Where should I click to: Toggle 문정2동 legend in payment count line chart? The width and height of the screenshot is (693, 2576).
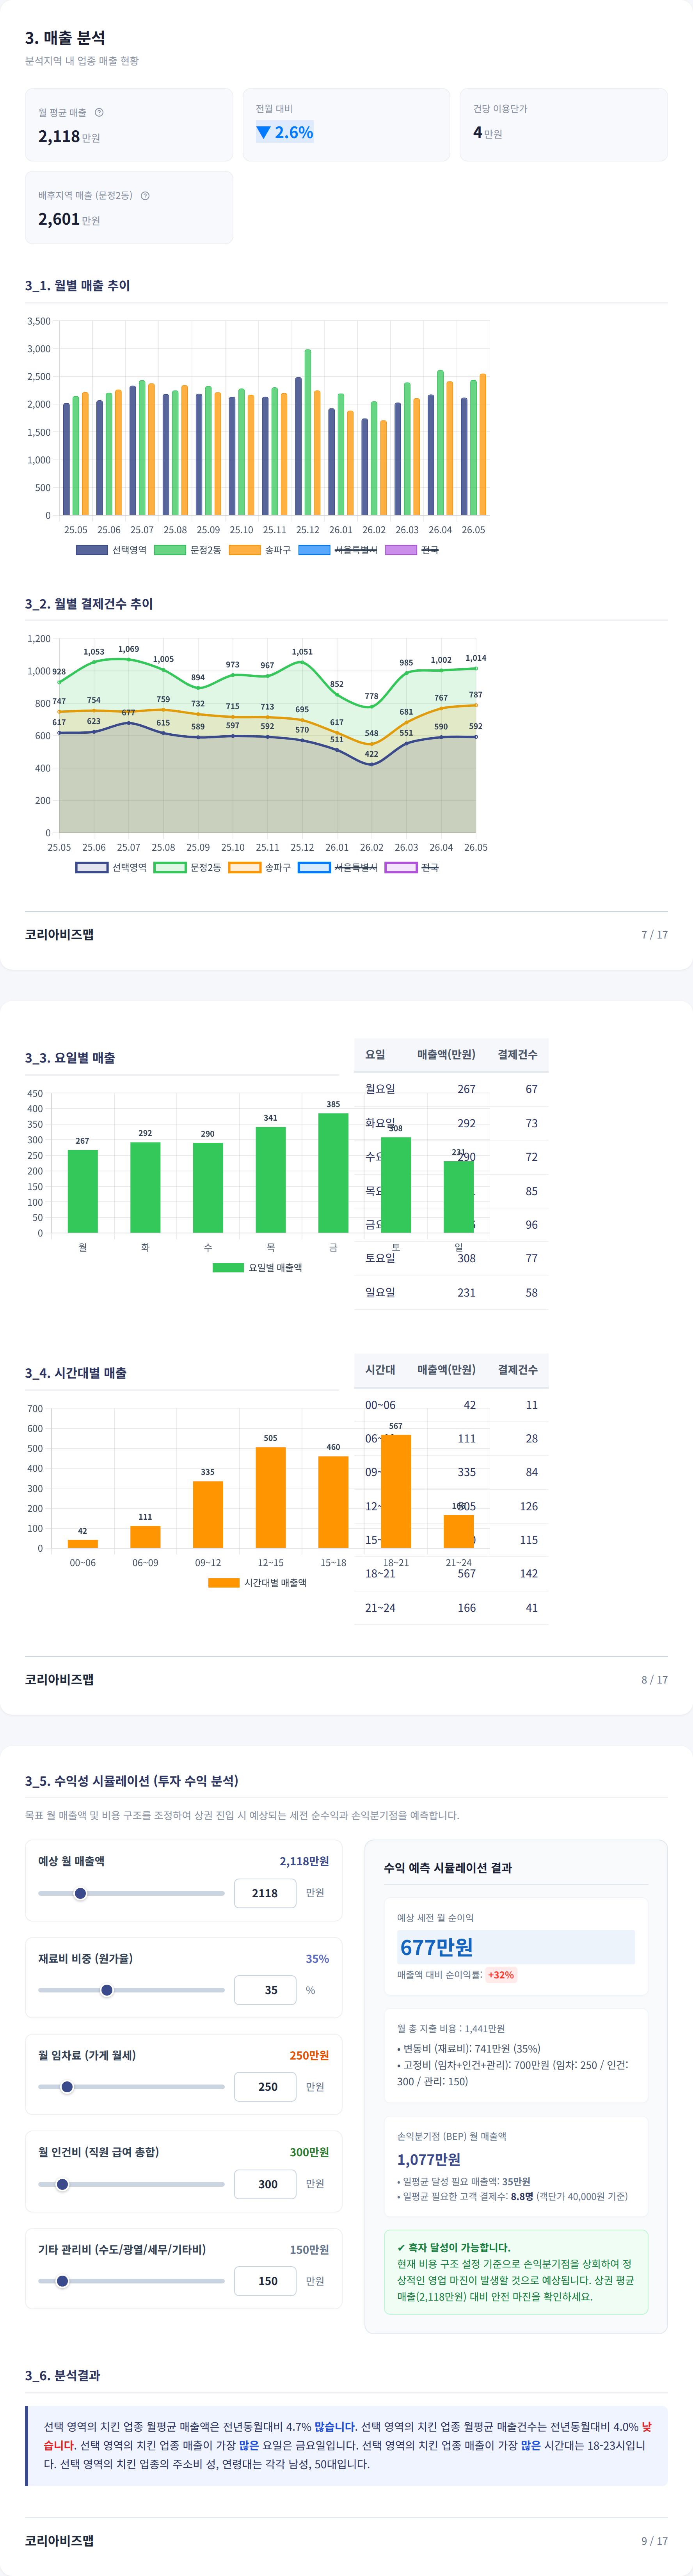tap(188, 867)
